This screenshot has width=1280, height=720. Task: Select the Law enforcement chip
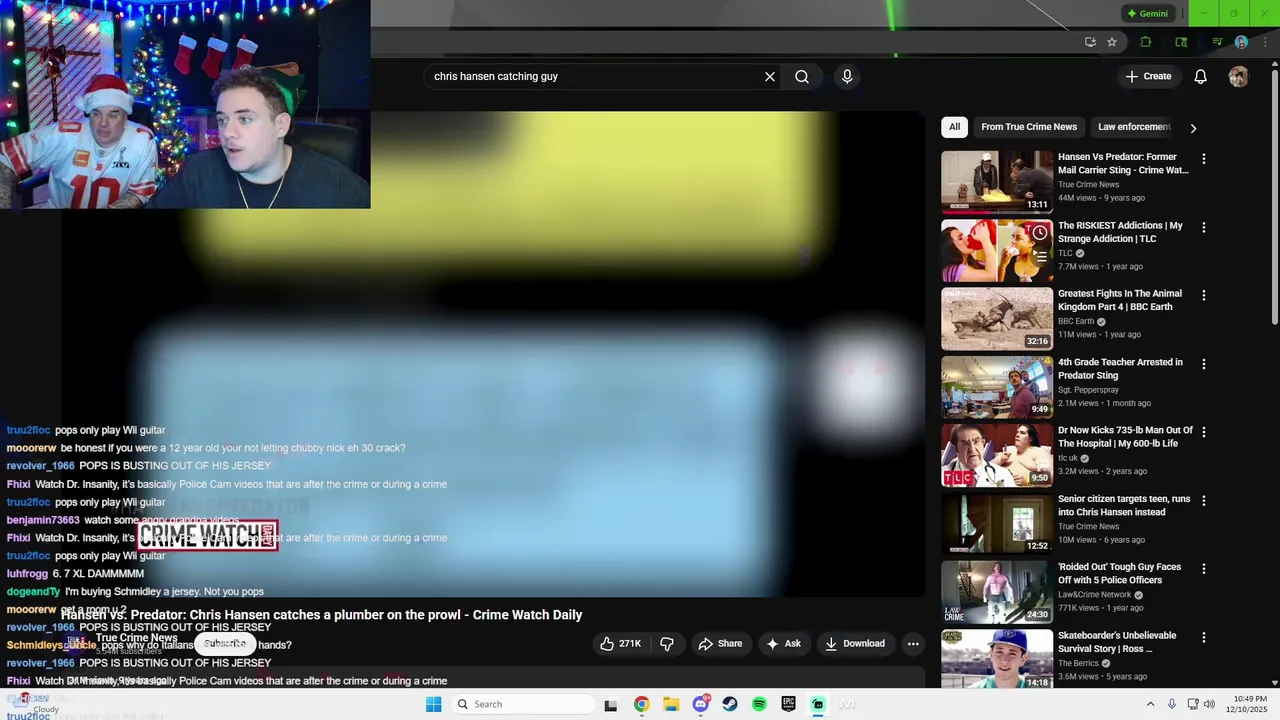[1133, 127]
